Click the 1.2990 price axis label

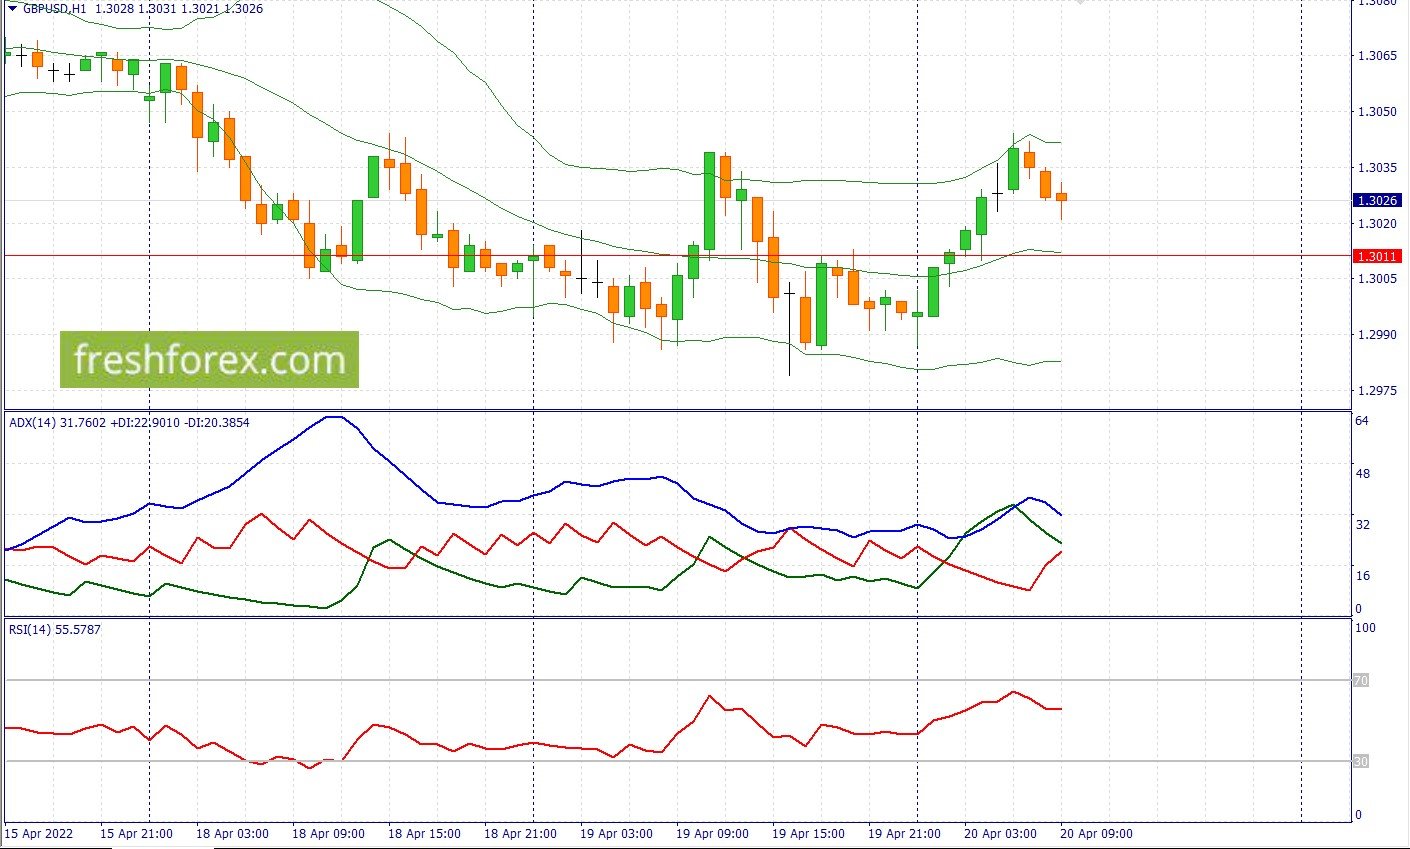coord(1377,335)
